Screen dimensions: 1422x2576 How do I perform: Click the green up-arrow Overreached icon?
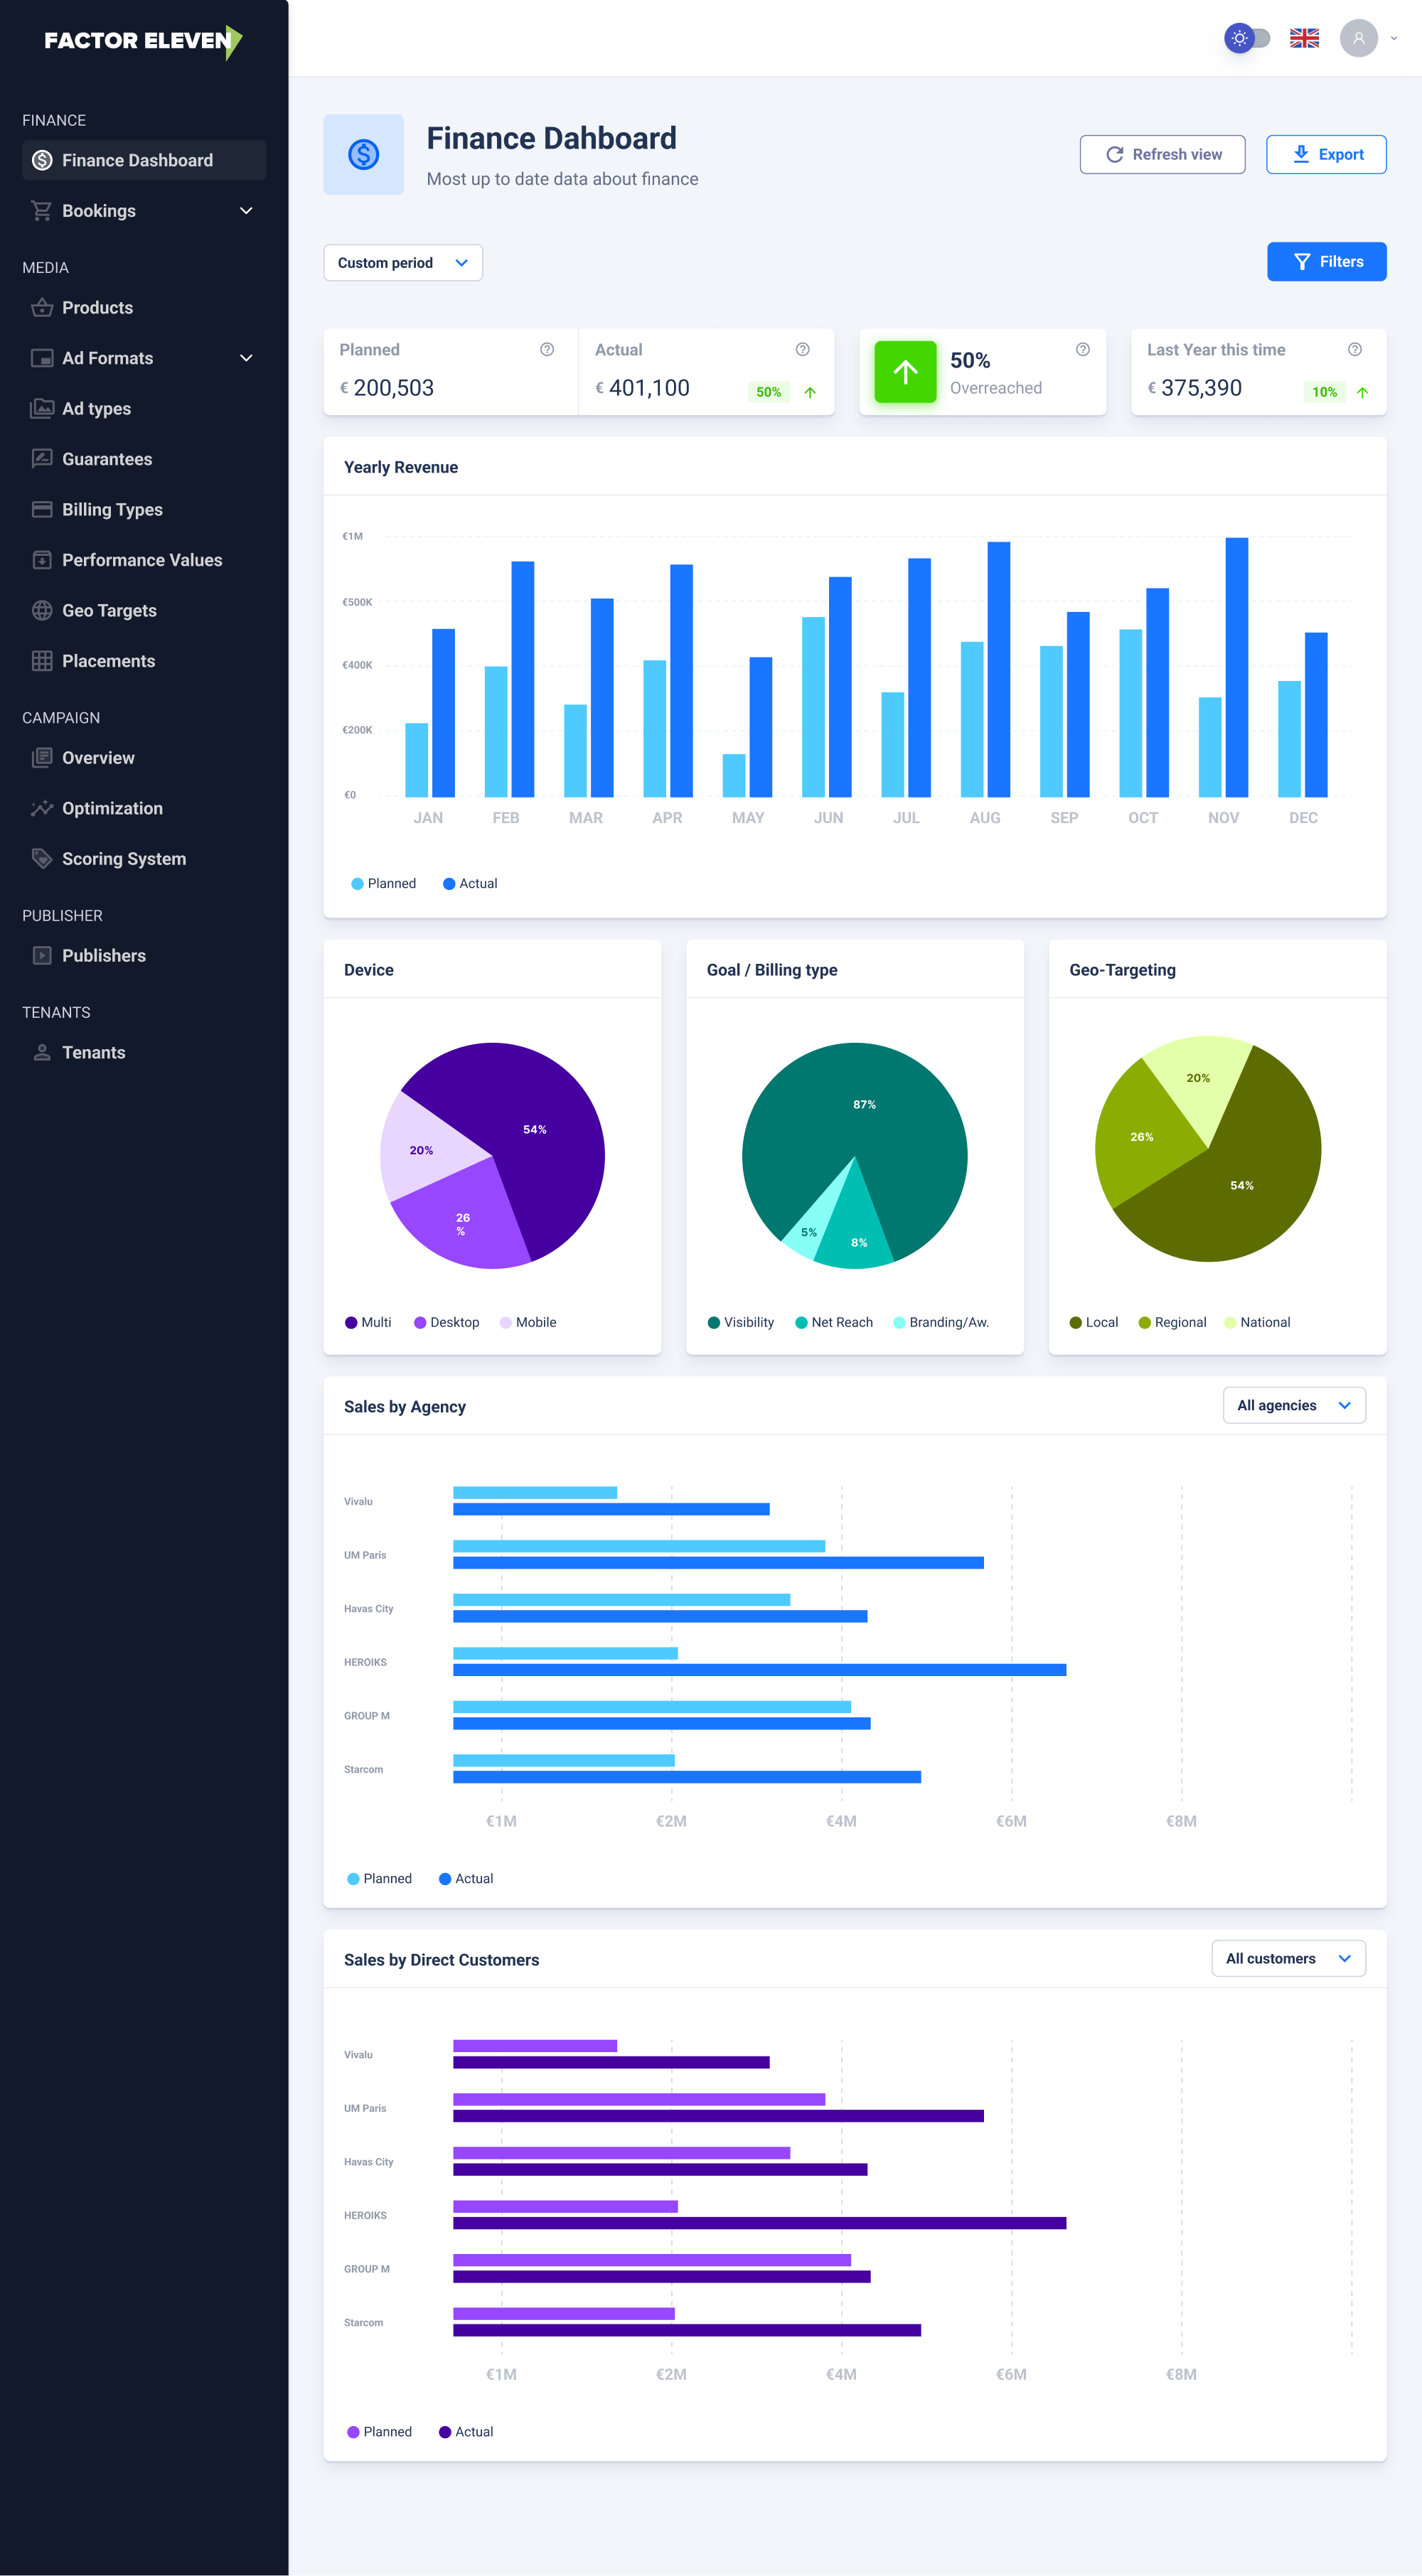[x=905, y=372]
